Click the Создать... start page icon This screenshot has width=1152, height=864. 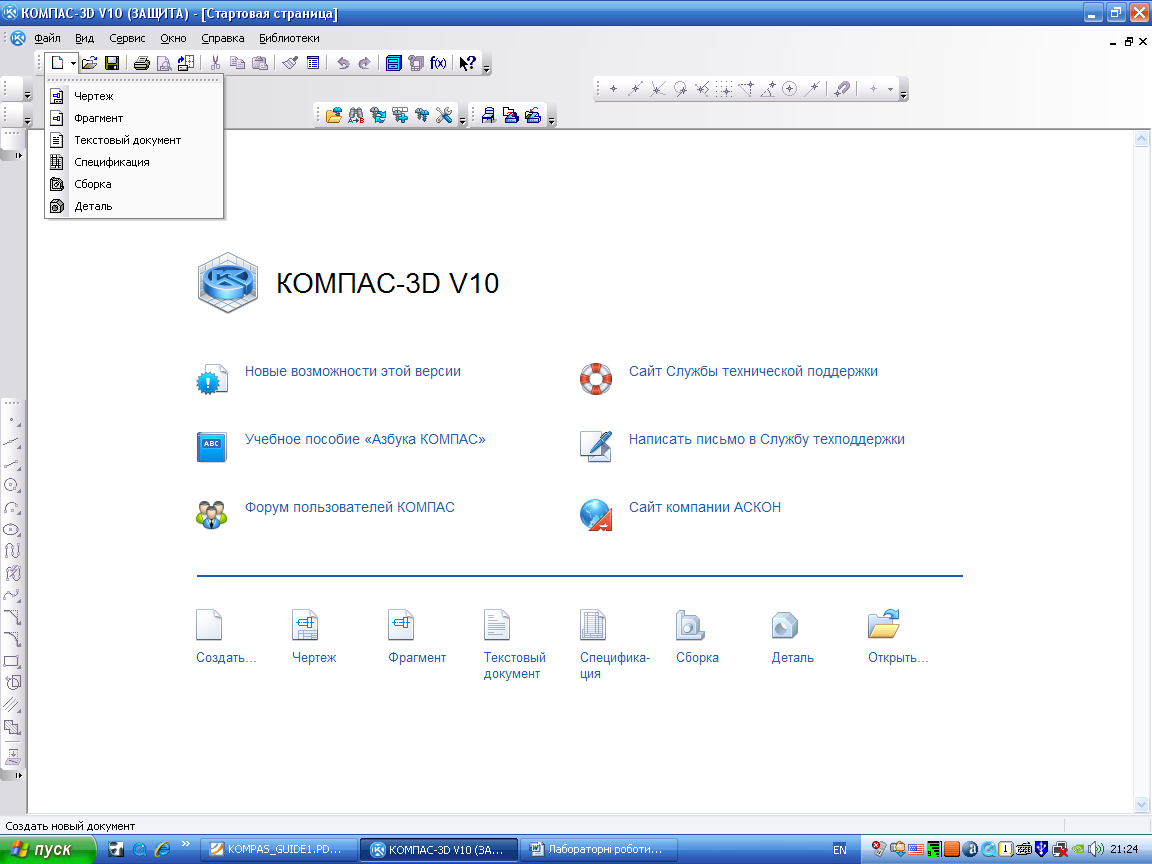(209, 624)
